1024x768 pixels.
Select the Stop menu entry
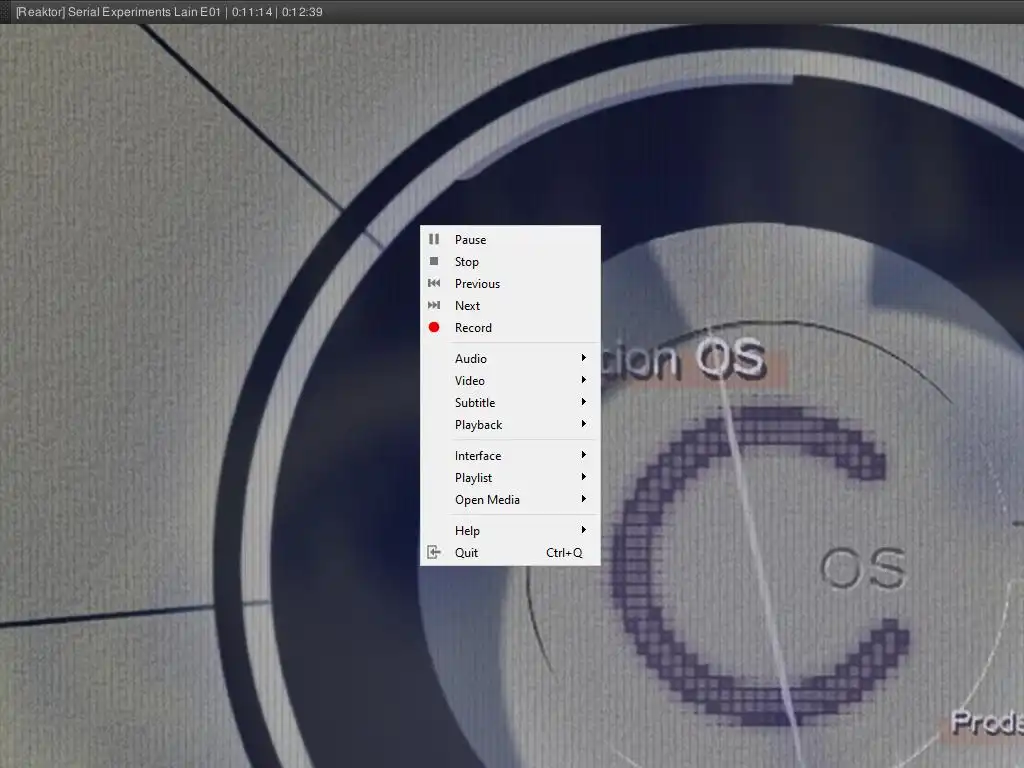pyautogui.click(x=510, y=262)
